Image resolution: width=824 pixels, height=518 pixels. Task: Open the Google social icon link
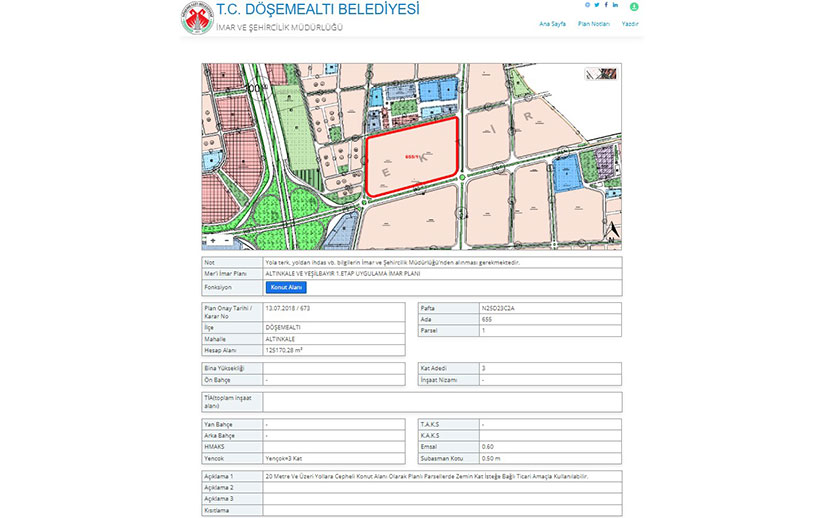[587, 5]
